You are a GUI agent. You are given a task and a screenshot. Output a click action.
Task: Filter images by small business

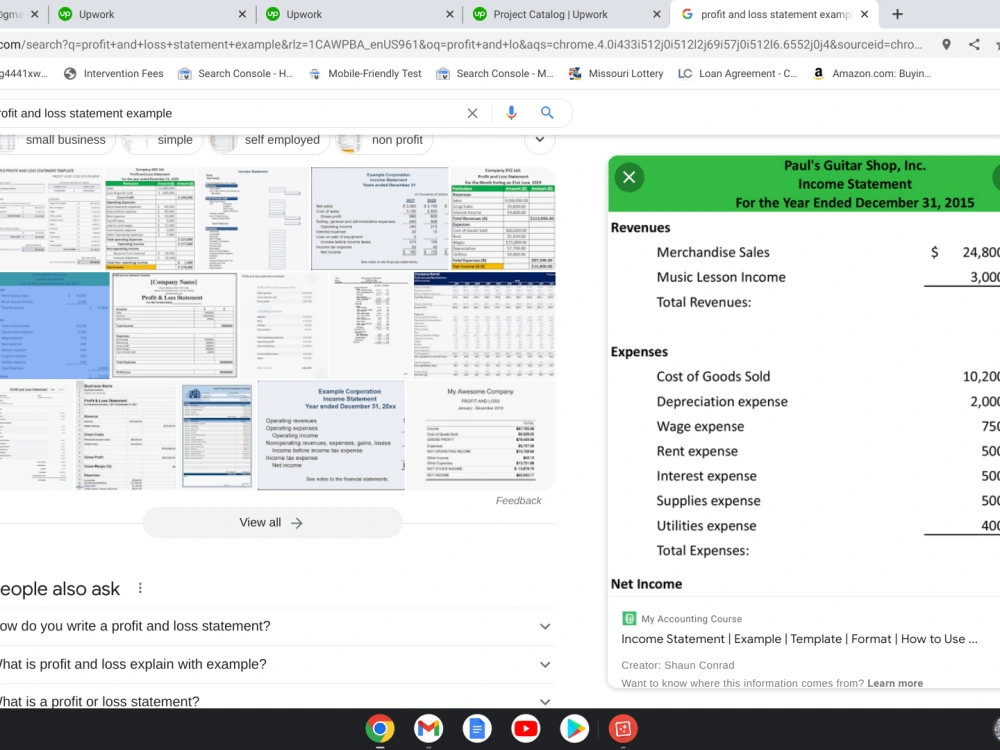coord(56,140)
